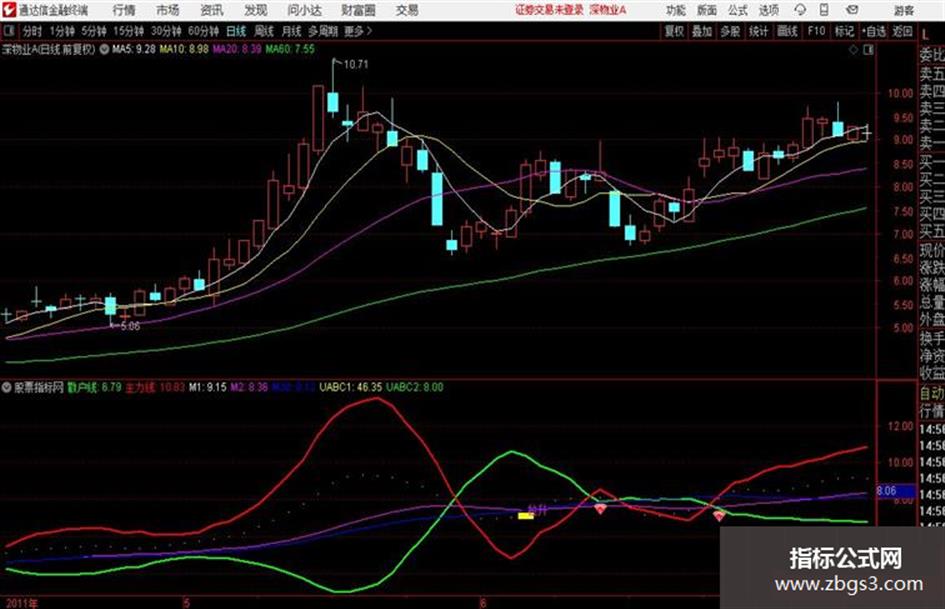Click the 散户线 6.79 indicator label
Screen dimensions: 945x609
94,387
